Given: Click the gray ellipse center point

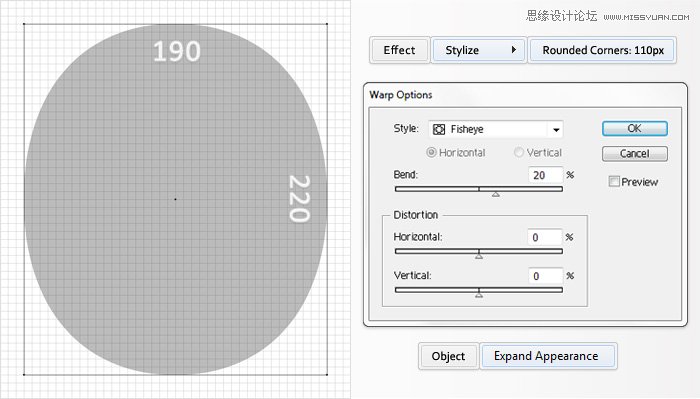Looking at the screenshot, I should tap(175, 199).
